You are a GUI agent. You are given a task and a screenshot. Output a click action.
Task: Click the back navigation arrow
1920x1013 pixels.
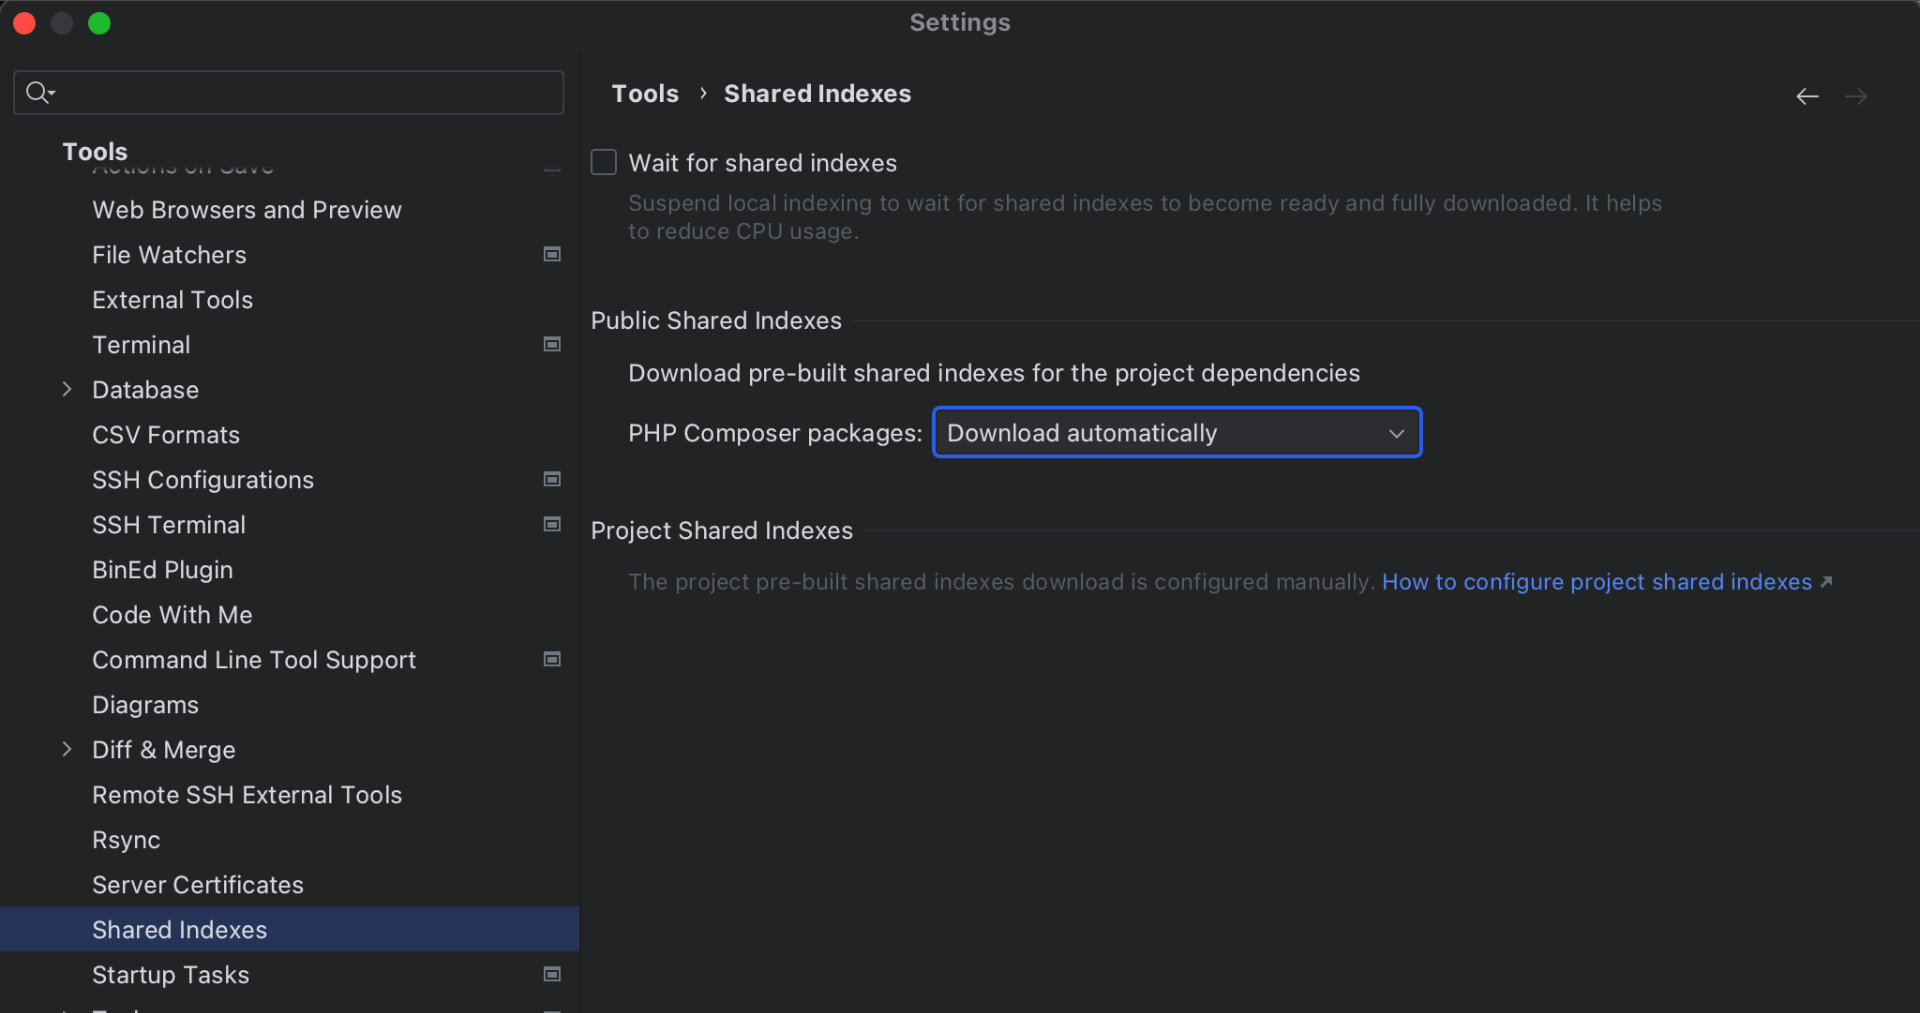tap(1806, 96)
